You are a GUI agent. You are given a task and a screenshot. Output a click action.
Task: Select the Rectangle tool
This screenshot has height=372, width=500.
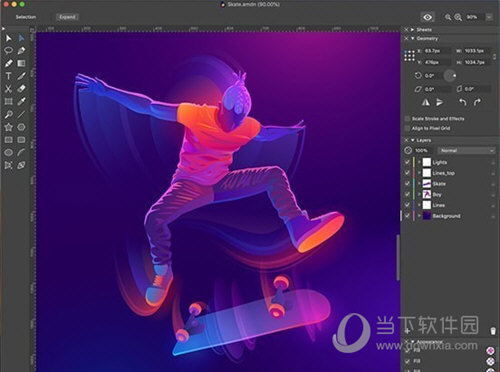(x=8, y=140)
